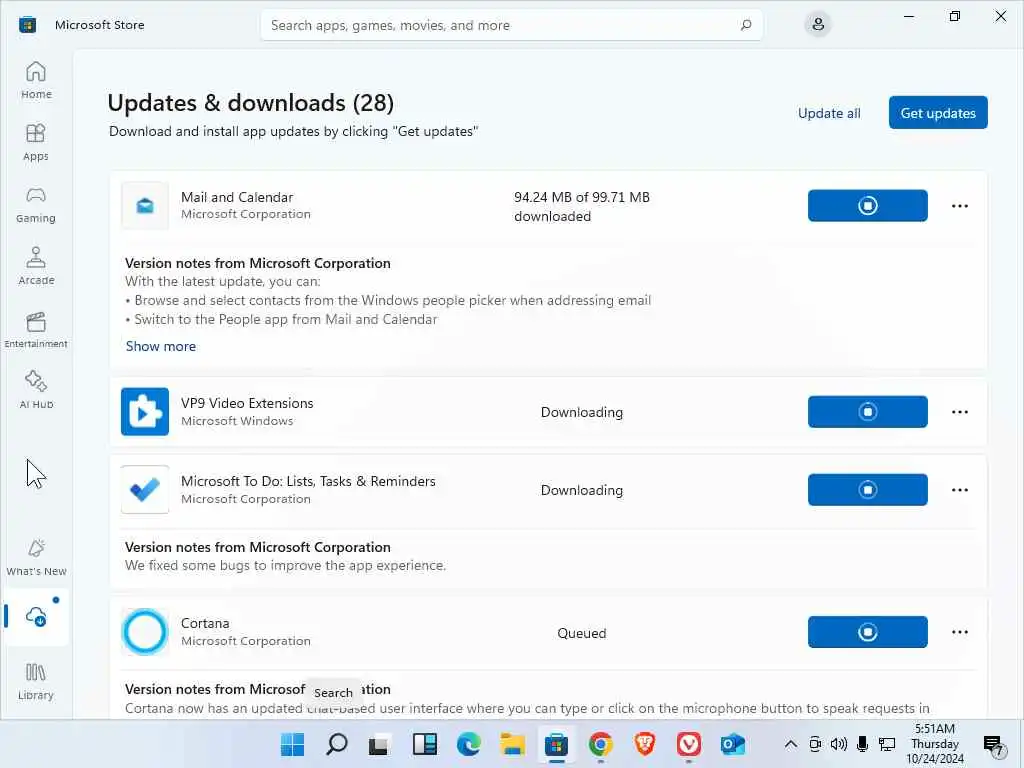Show hidden system tray icons
The width and height of the screenshot is (1024, 768).
coord(790,744)
